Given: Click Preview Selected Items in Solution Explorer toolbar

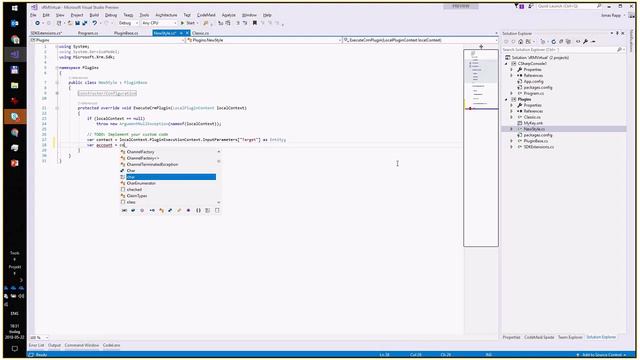Looking at the screenshot, I should coord(593,42).
